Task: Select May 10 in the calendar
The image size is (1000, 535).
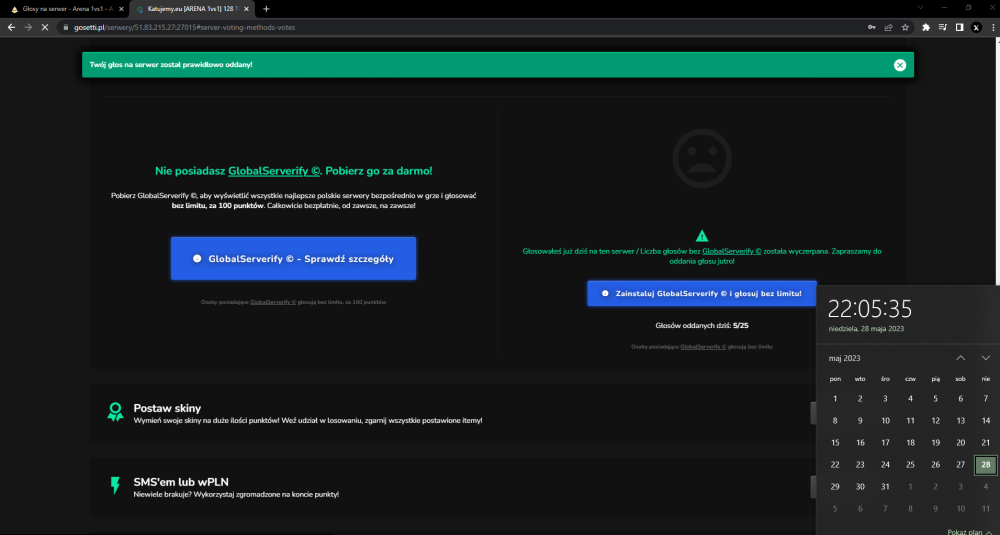Action: (885, 421)
